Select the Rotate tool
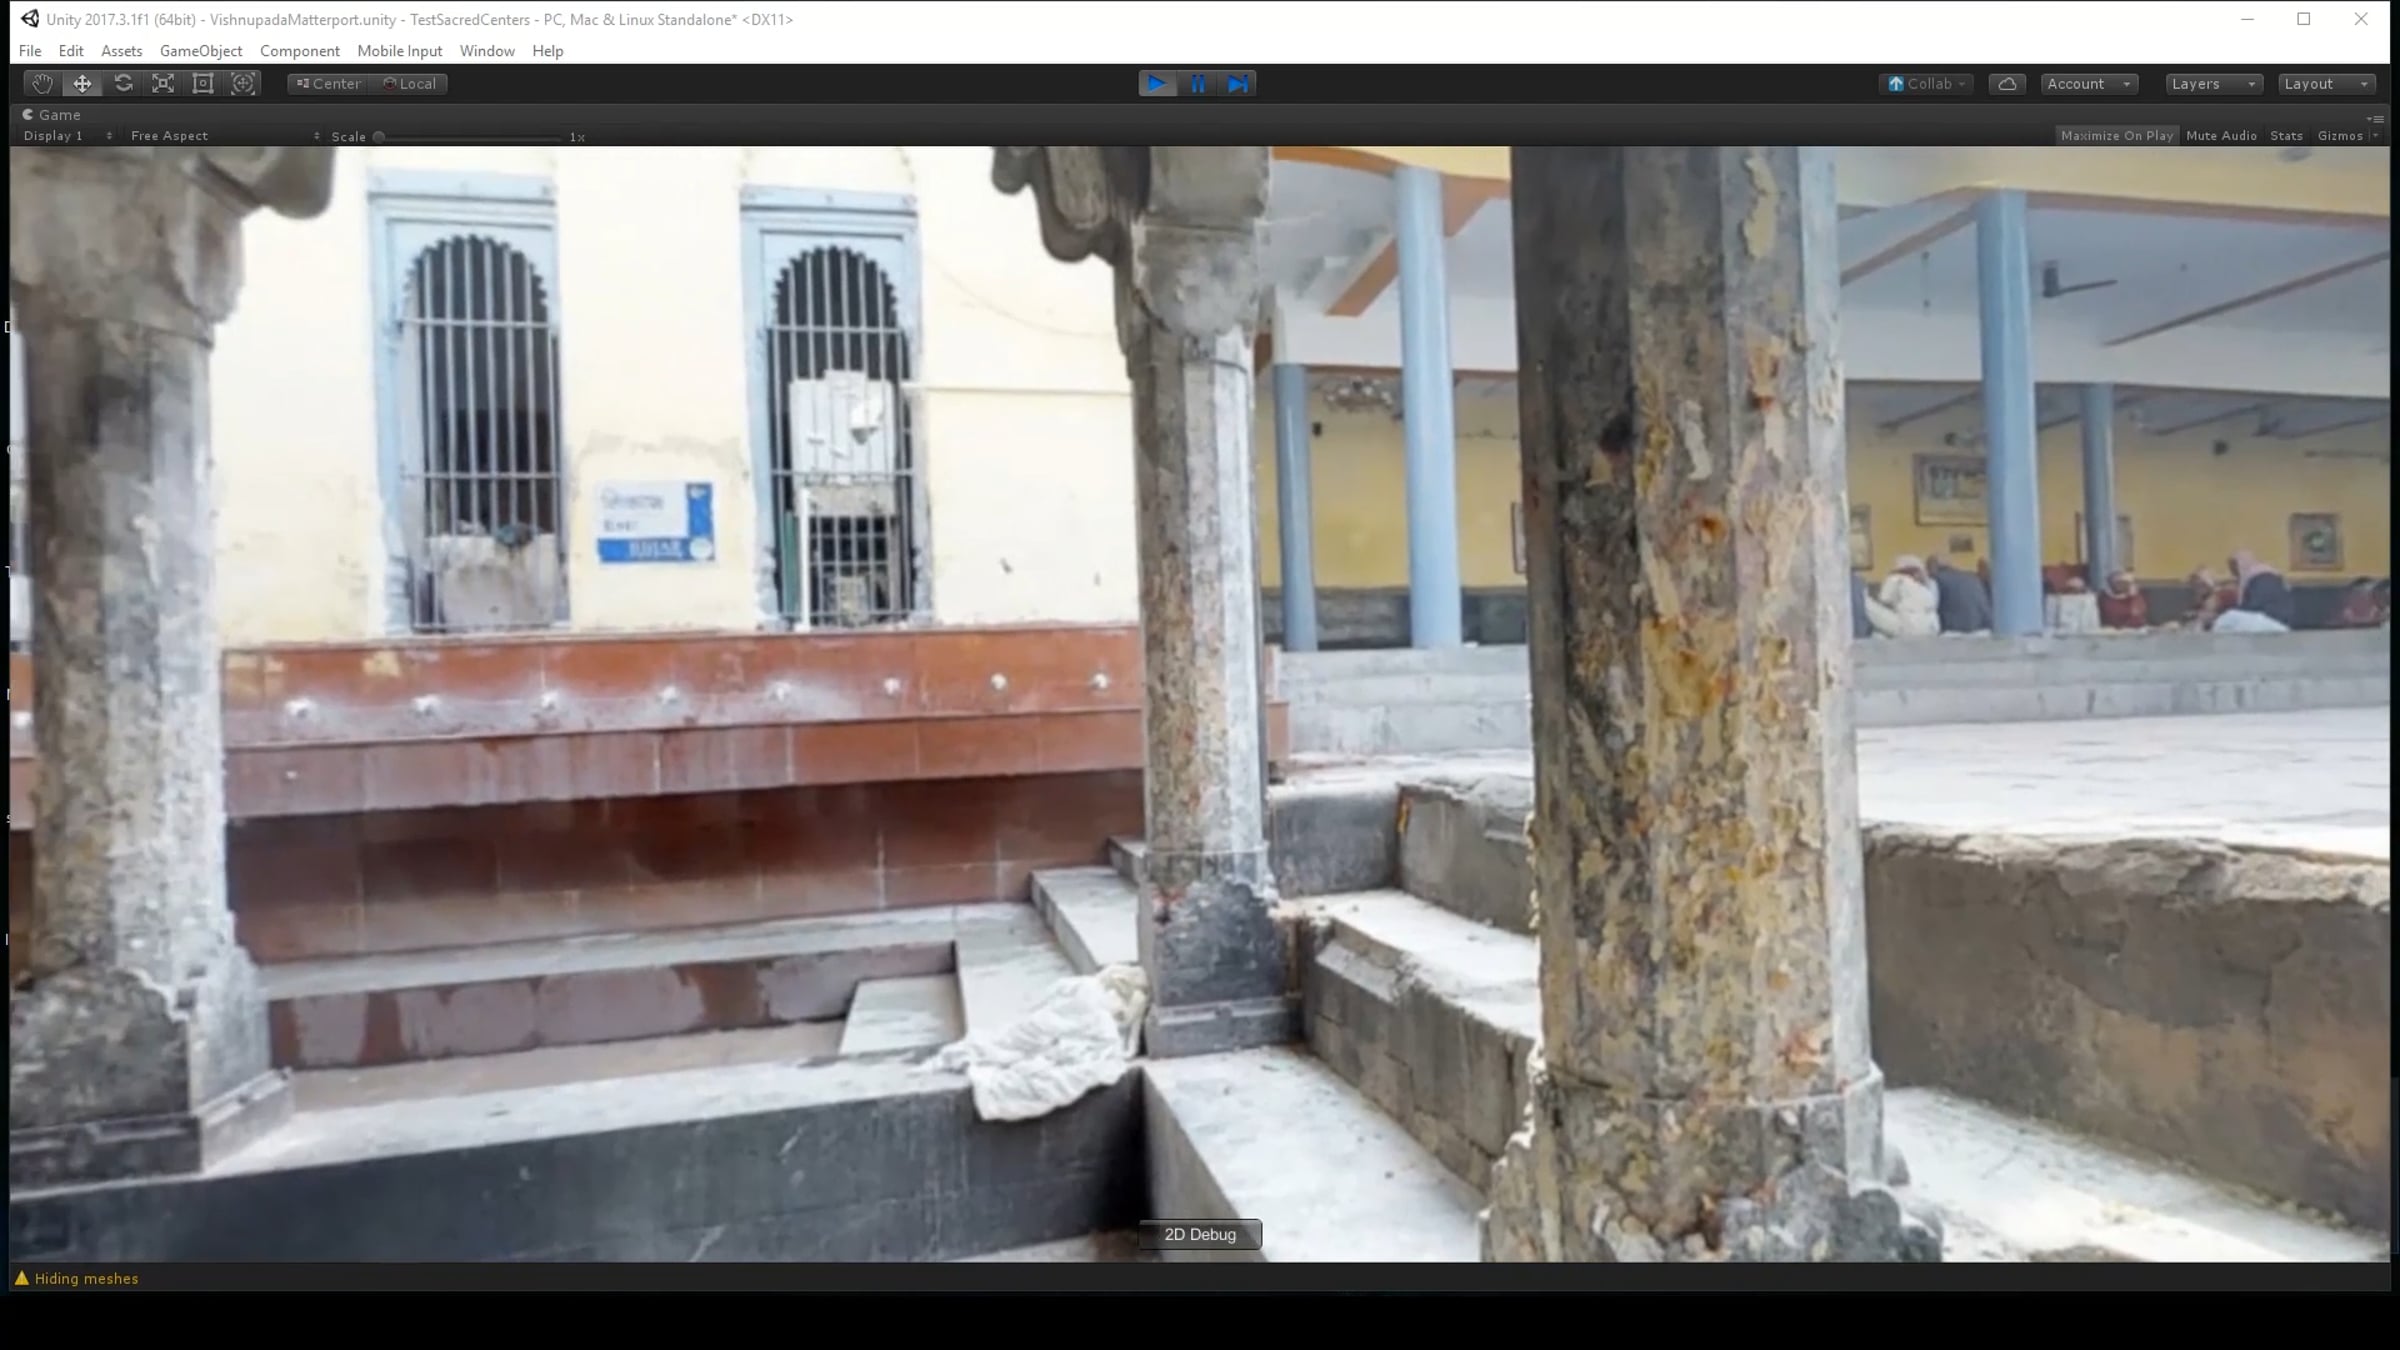Viewport: 2400px width, 1350px height. [123, 84]
